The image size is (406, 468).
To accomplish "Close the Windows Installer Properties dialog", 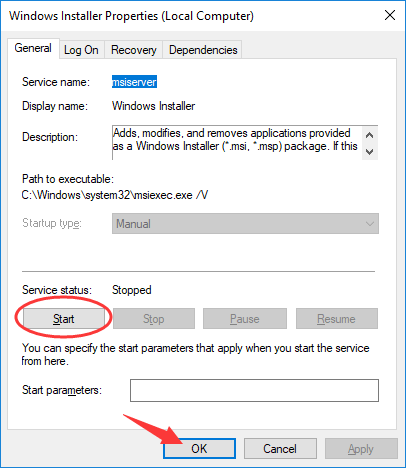I will [x=390, y=15].
